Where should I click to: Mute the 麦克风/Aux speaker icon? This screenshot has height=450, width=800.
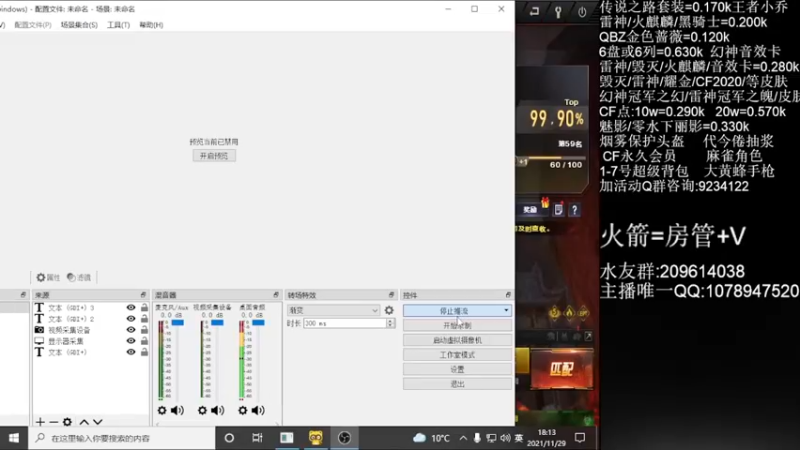pos(178,410)
